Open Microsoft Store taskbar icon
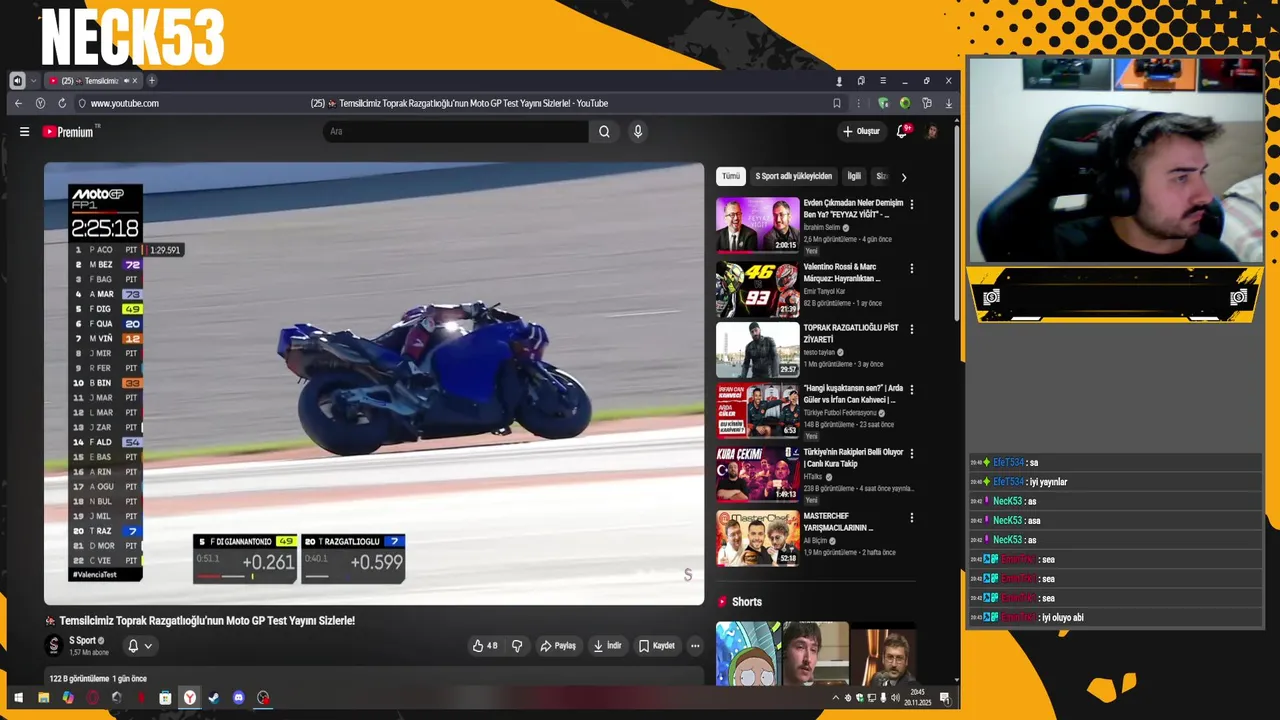This screenshot has width=1280, height=720. (x=165, y=698)
